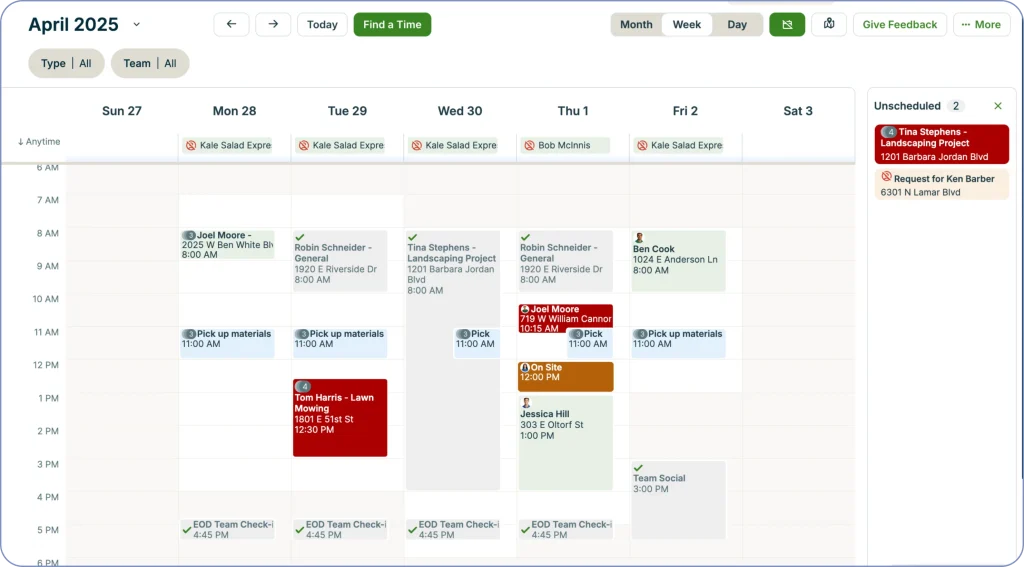Select the Sat 3 day header
The image size is (1024, 567).
pyautogui.click(x=798, y=111)
